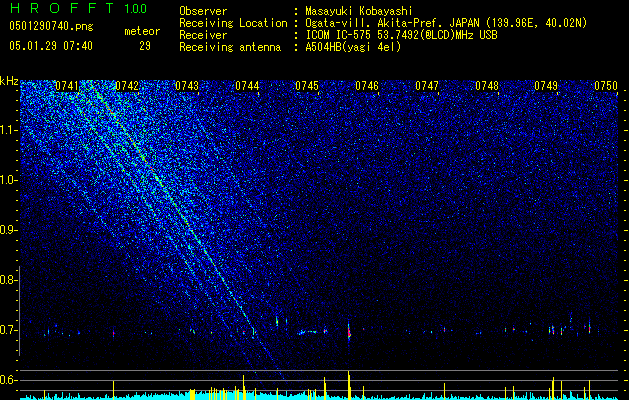Click the kHz axis unit label
This screenshot has width=629, height=400.
[9, 81]
